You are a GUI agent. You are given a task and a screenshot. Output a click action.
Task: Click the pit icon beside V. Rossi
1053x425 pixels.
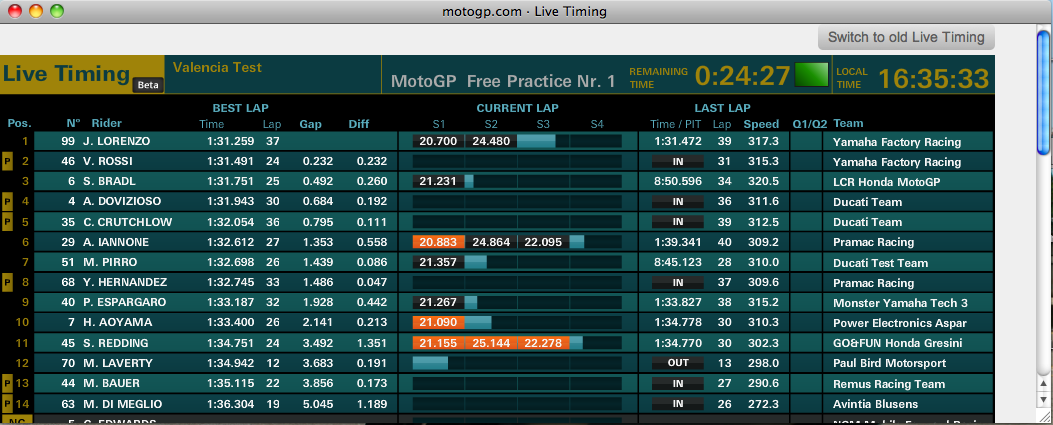[x=7, y=162]
